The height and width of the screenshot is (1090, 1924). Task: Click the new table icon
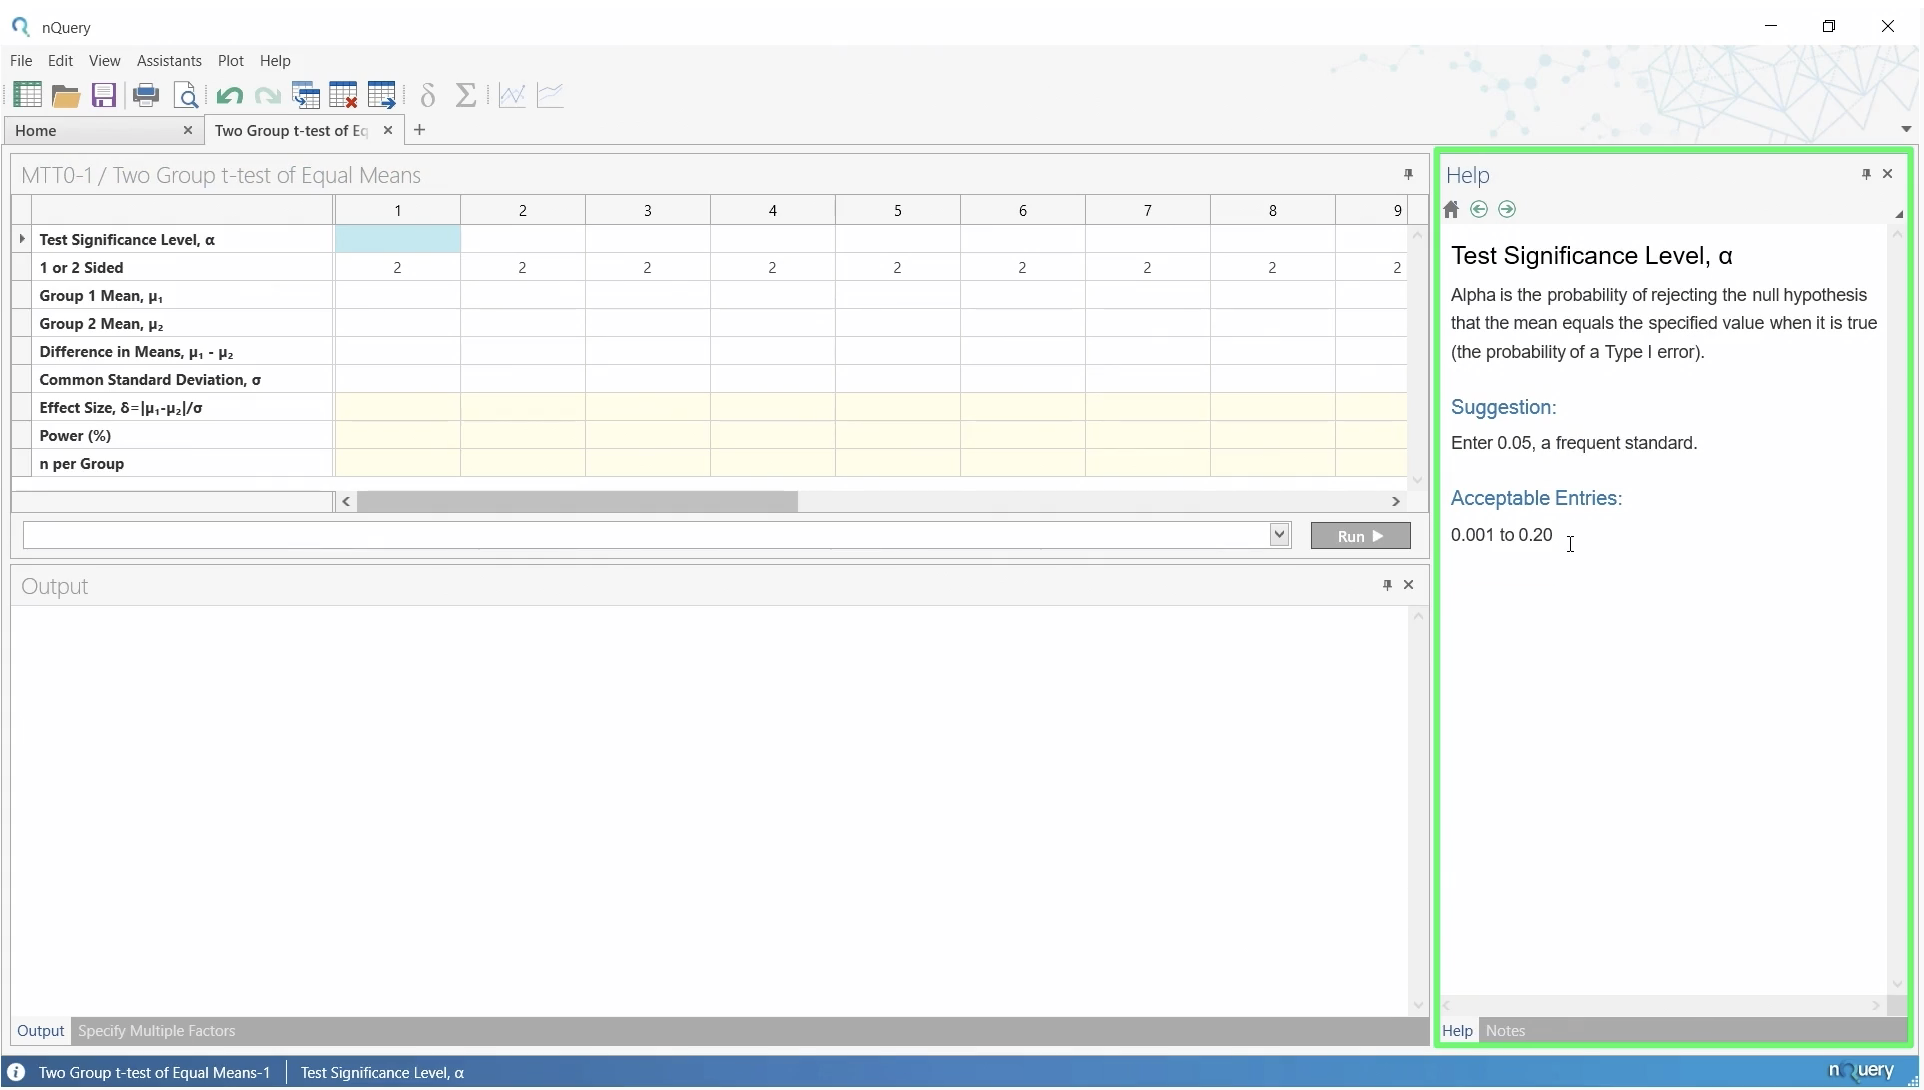point(27,96)
